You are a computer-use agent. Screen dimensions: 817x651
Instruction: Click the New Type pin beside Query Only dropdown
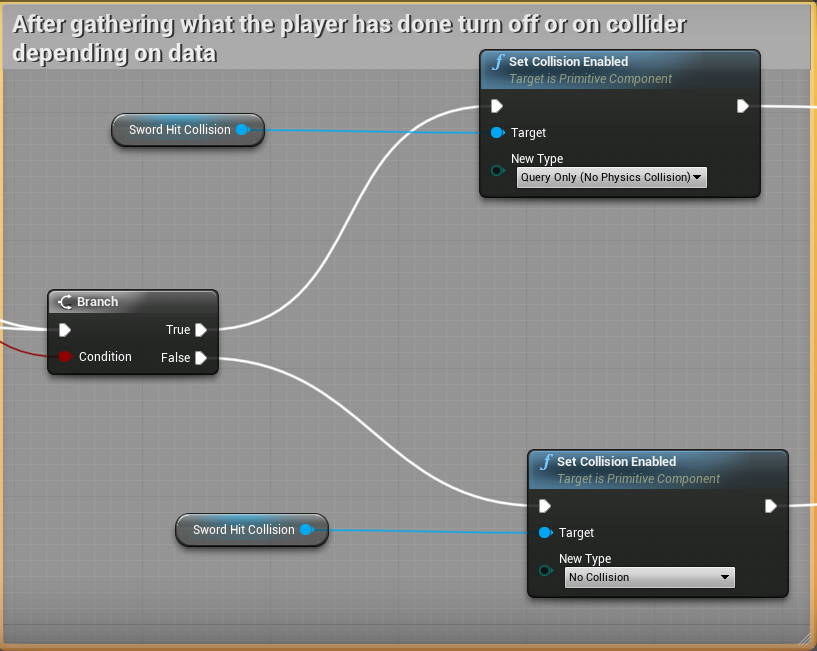[497, 170]
